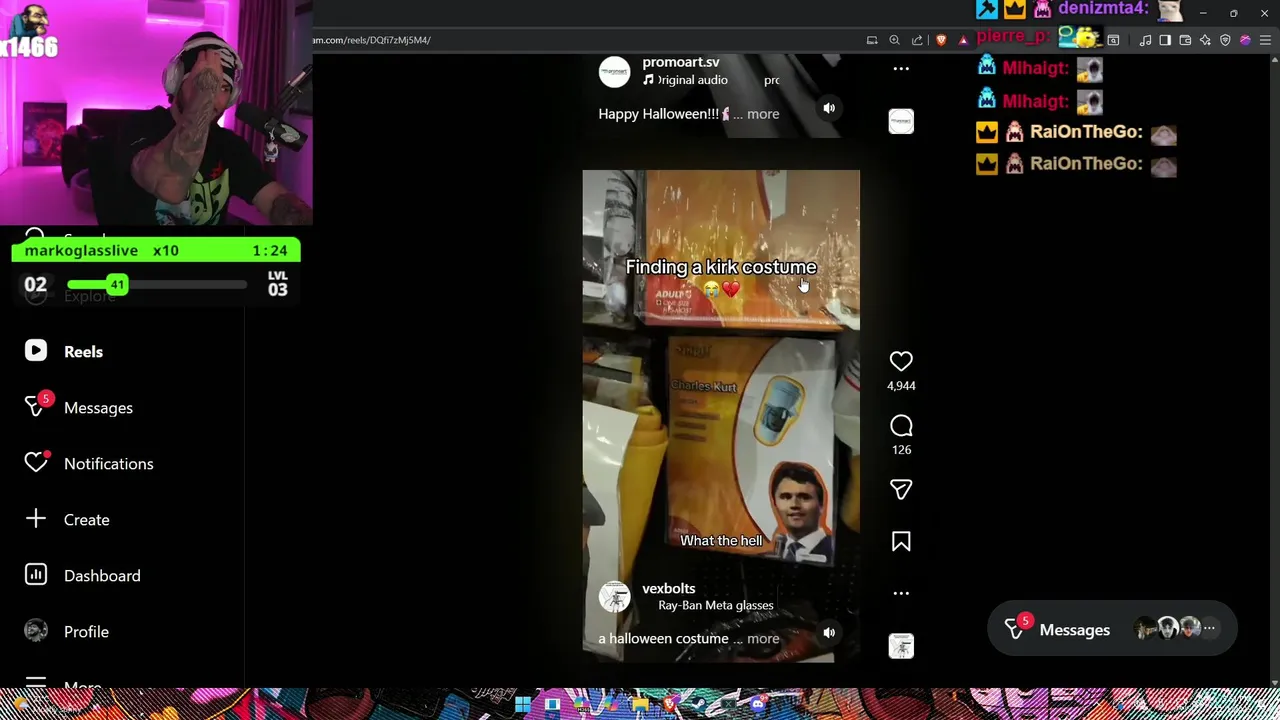
Task: Open the floating Messages button
Action: pos(1112,629)
